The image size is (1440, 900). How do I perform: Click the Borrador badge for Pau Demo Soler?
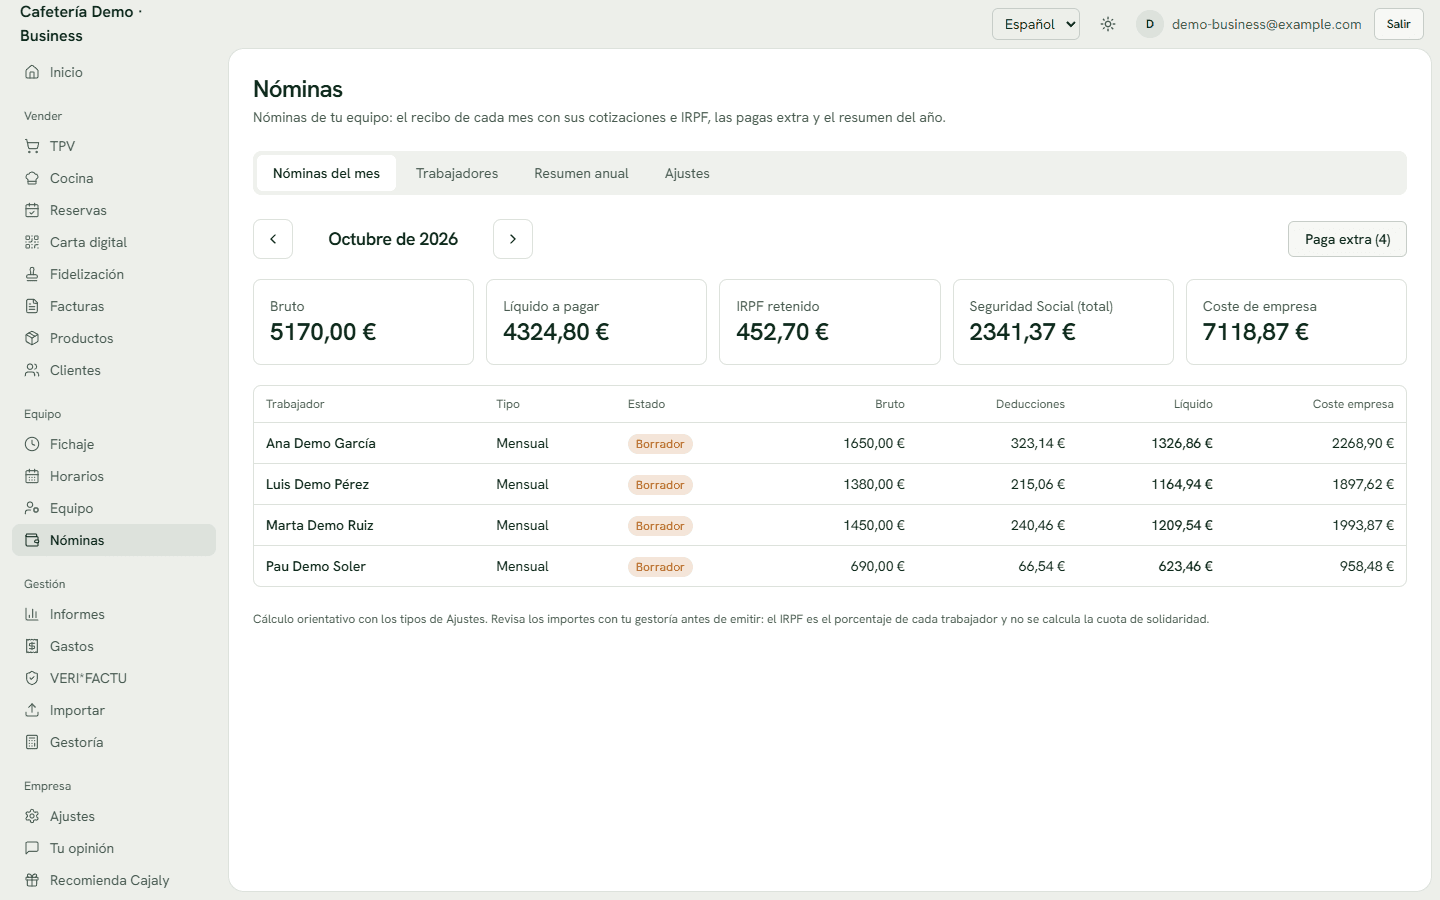pos(660,567)
